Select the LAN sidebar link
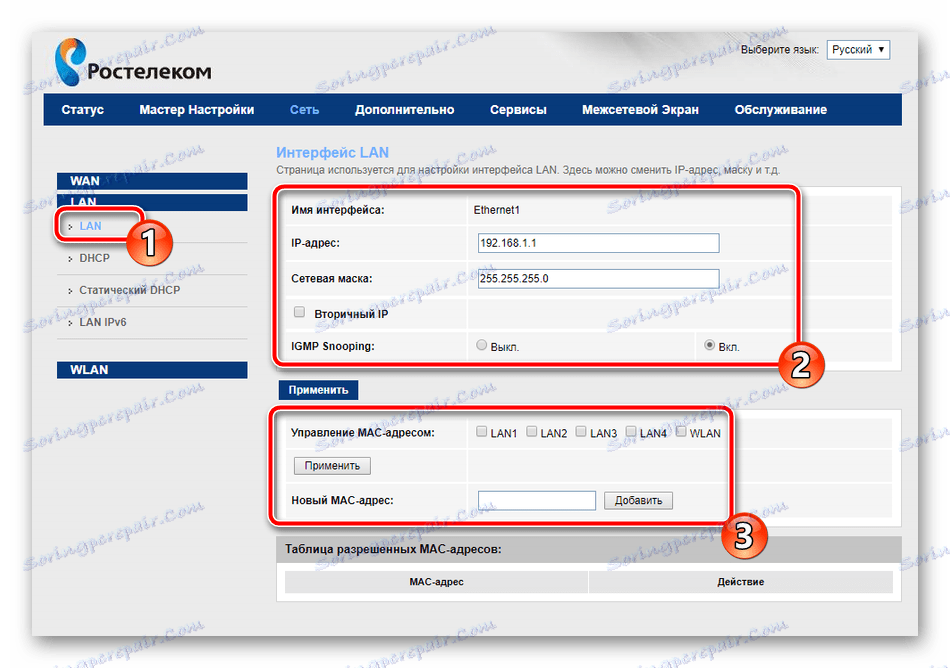Screen dimensions: 950x668 click(90, 226)
